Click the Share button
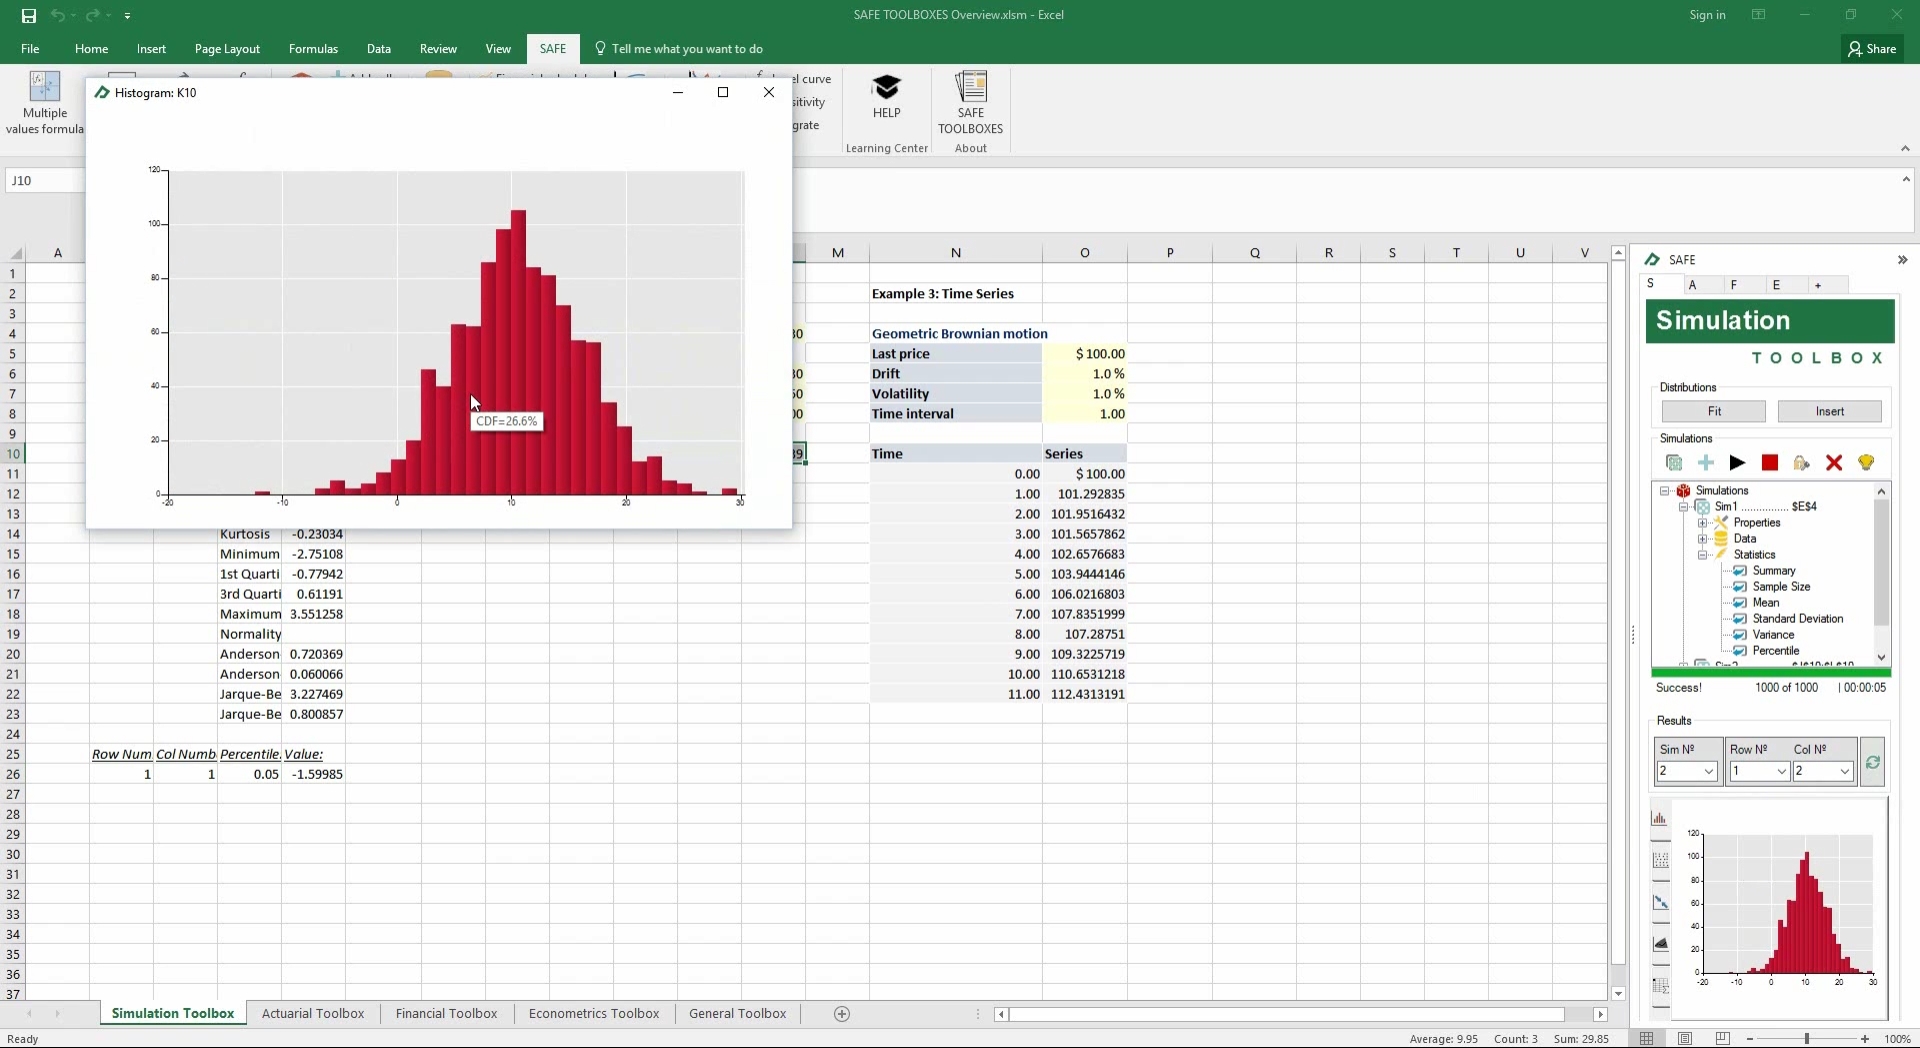Viewport: 1920px width, 1048px height. coord(1872,49)
